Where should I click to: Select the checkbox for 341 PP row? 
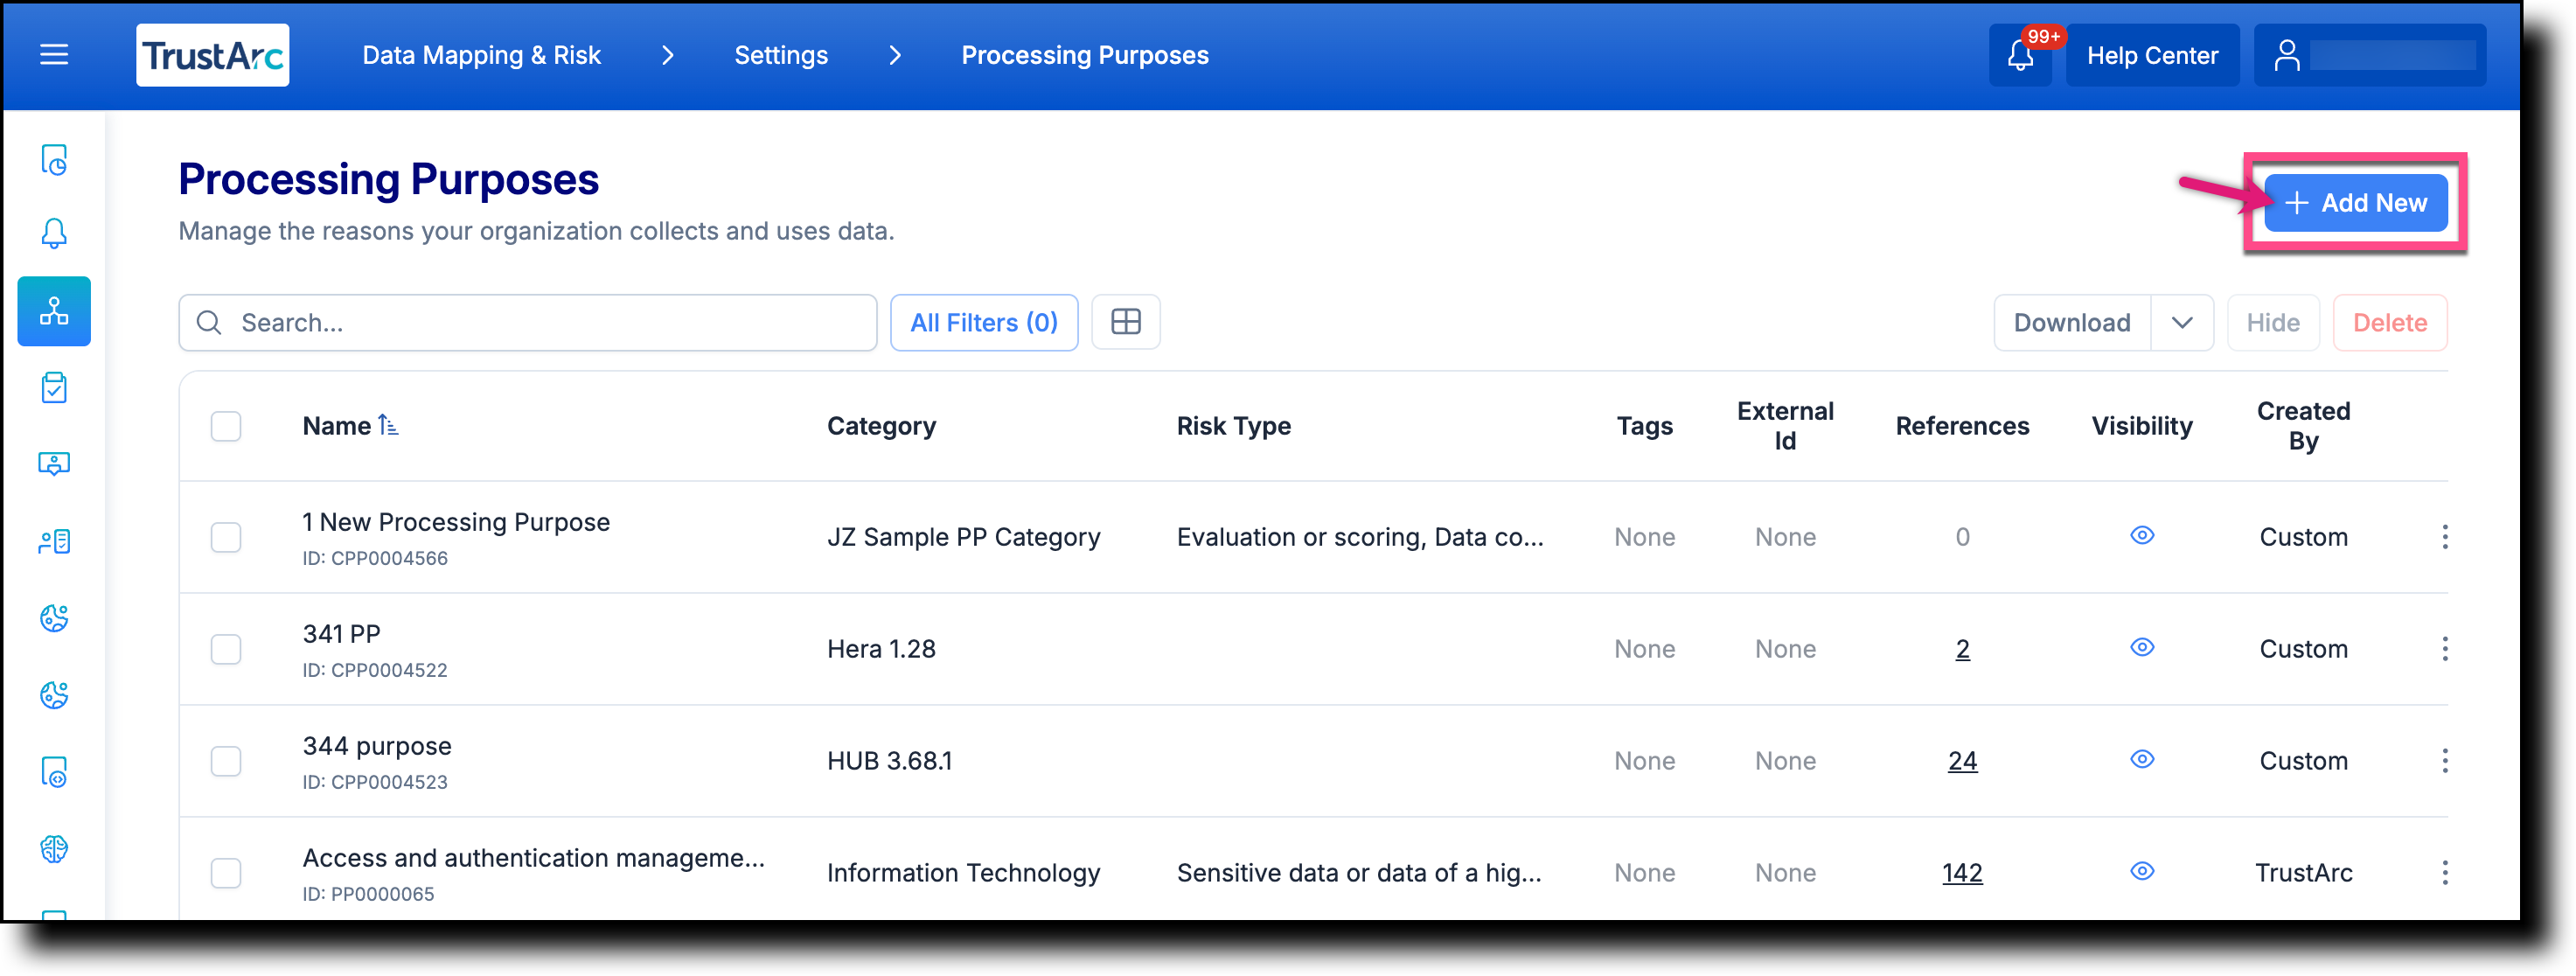[x=226, y=649]
